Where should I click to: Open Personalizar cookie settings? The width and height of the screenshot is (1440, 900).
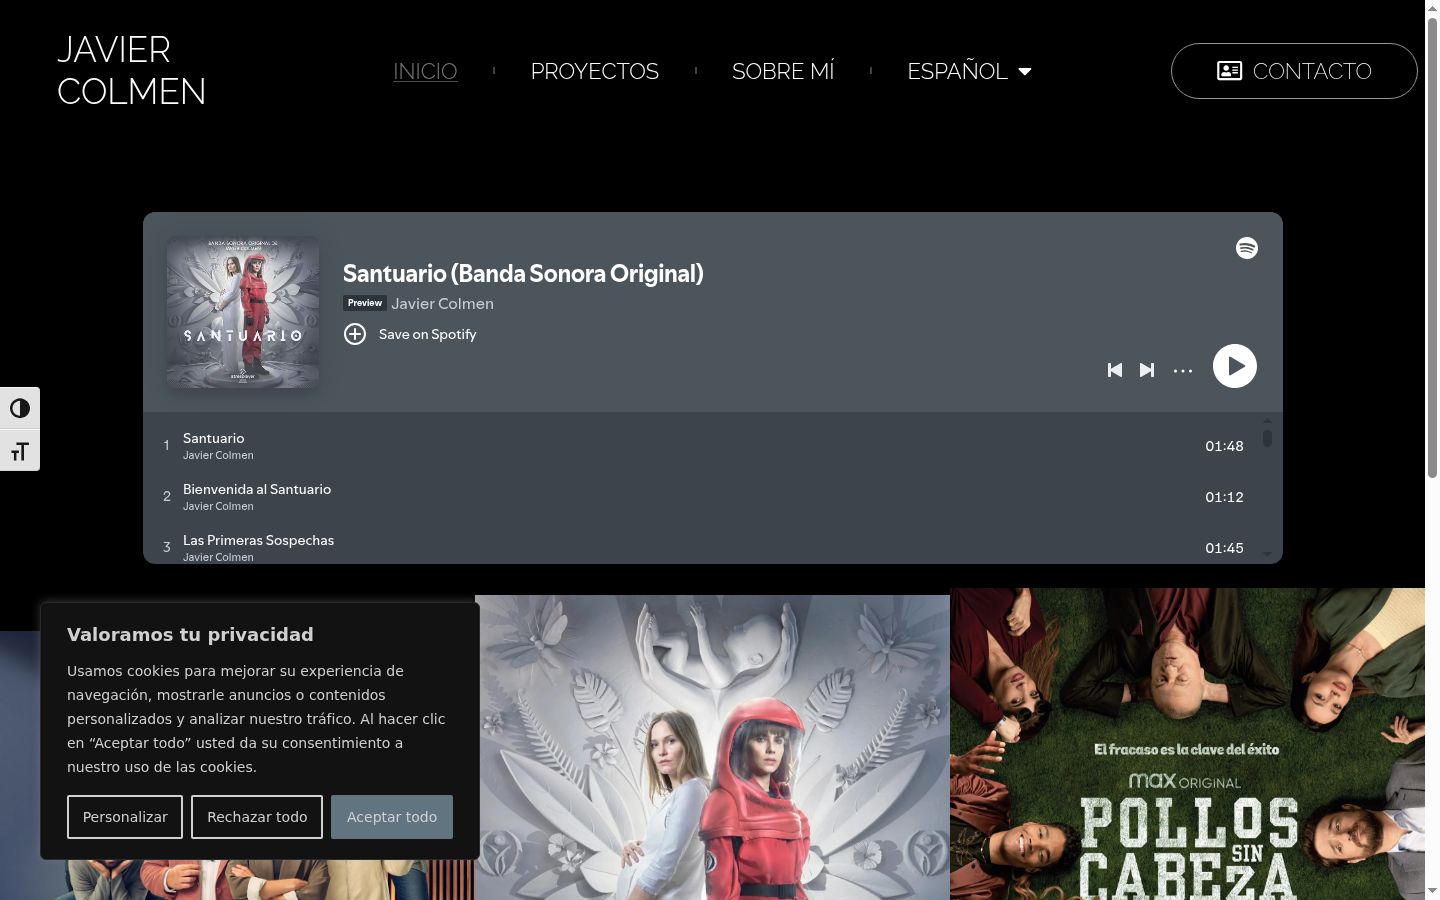click(125, 817)
